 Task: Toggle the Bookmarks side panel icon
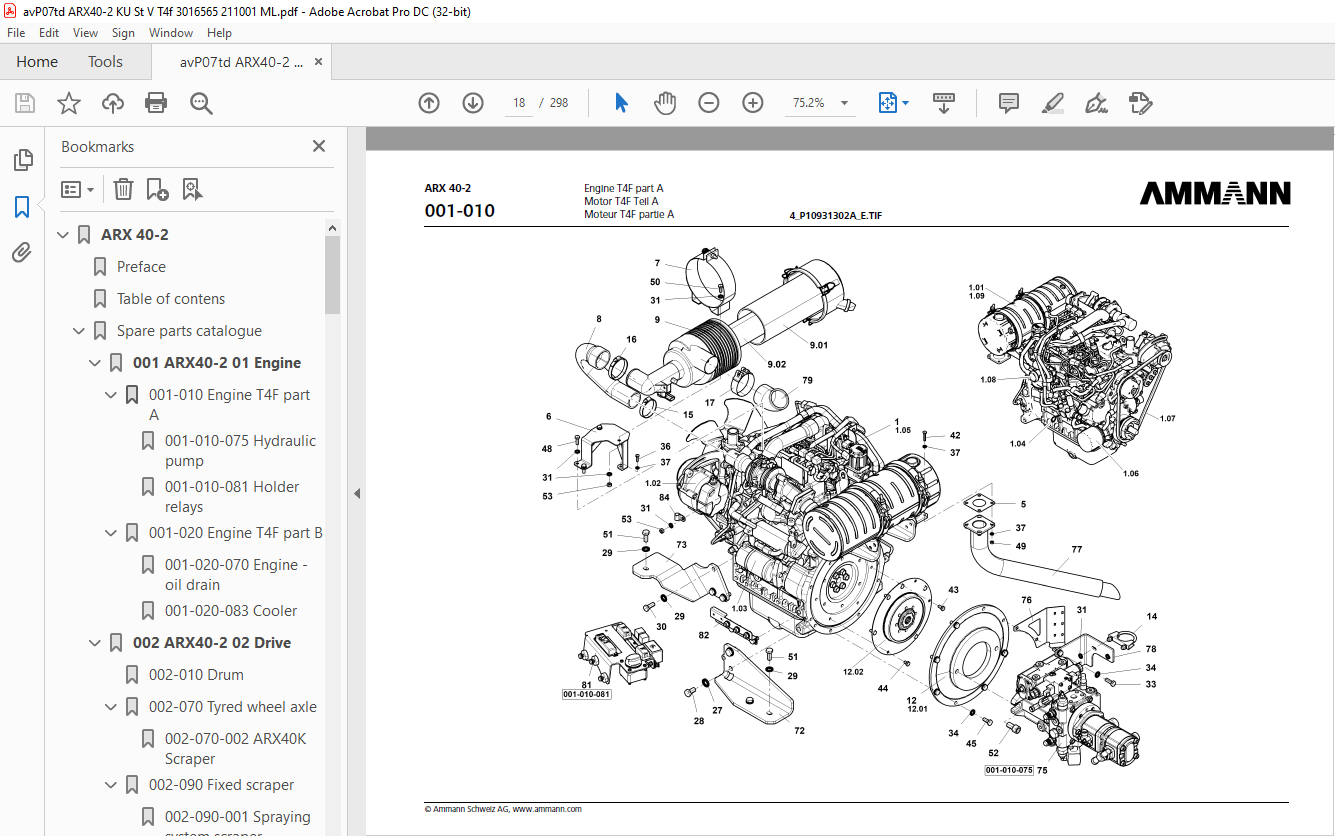(22, 207)
